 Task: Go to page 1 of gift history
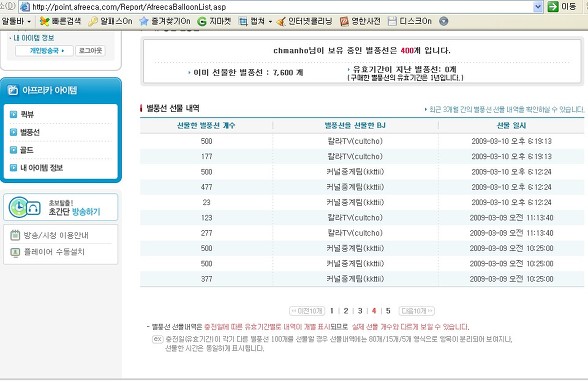click(332, 311)
